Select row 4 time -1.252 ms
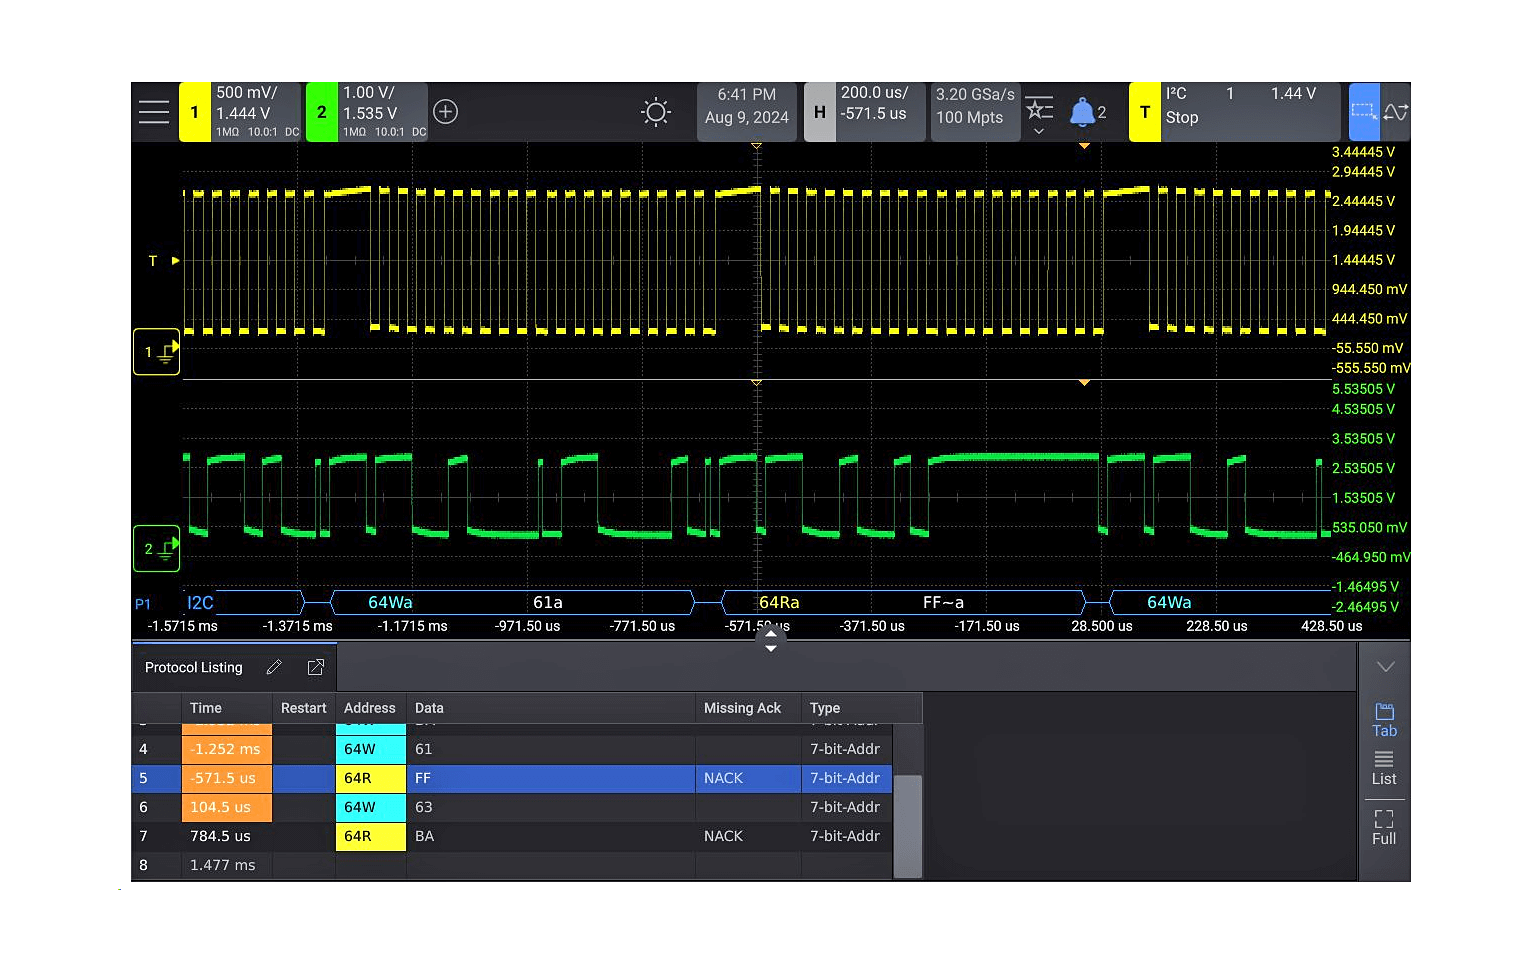 coord(226,749)
